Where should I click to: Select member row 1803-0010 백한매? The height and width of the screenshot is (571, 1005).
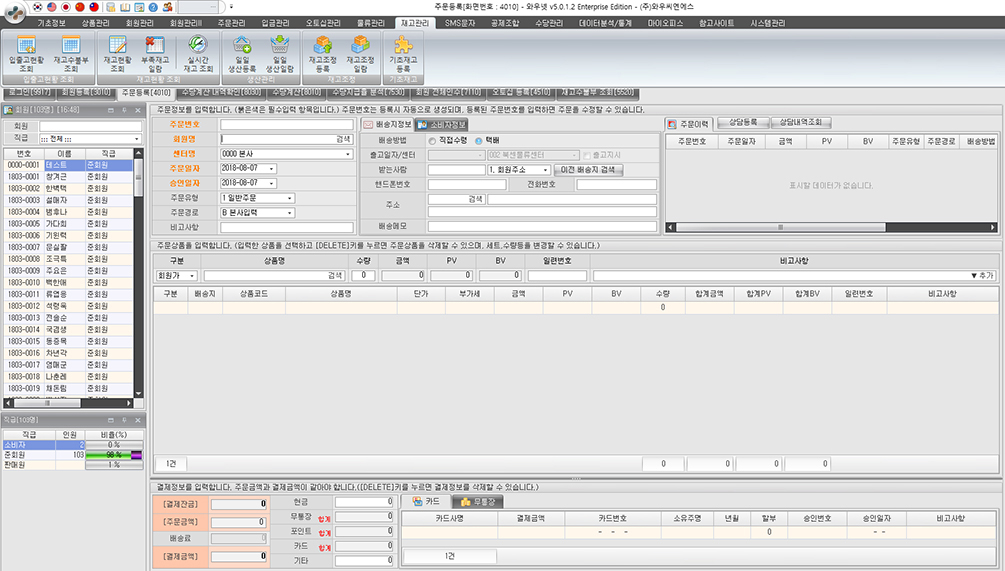69,283
